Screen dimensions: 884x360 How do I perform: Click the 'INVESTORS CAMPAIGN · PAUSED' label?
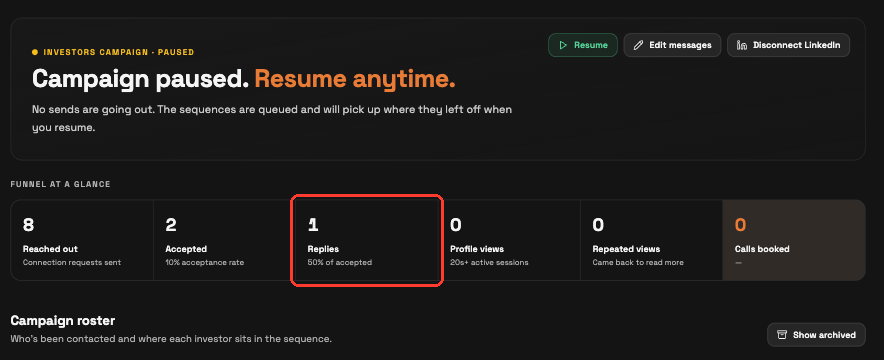click(x=118, y=52)
